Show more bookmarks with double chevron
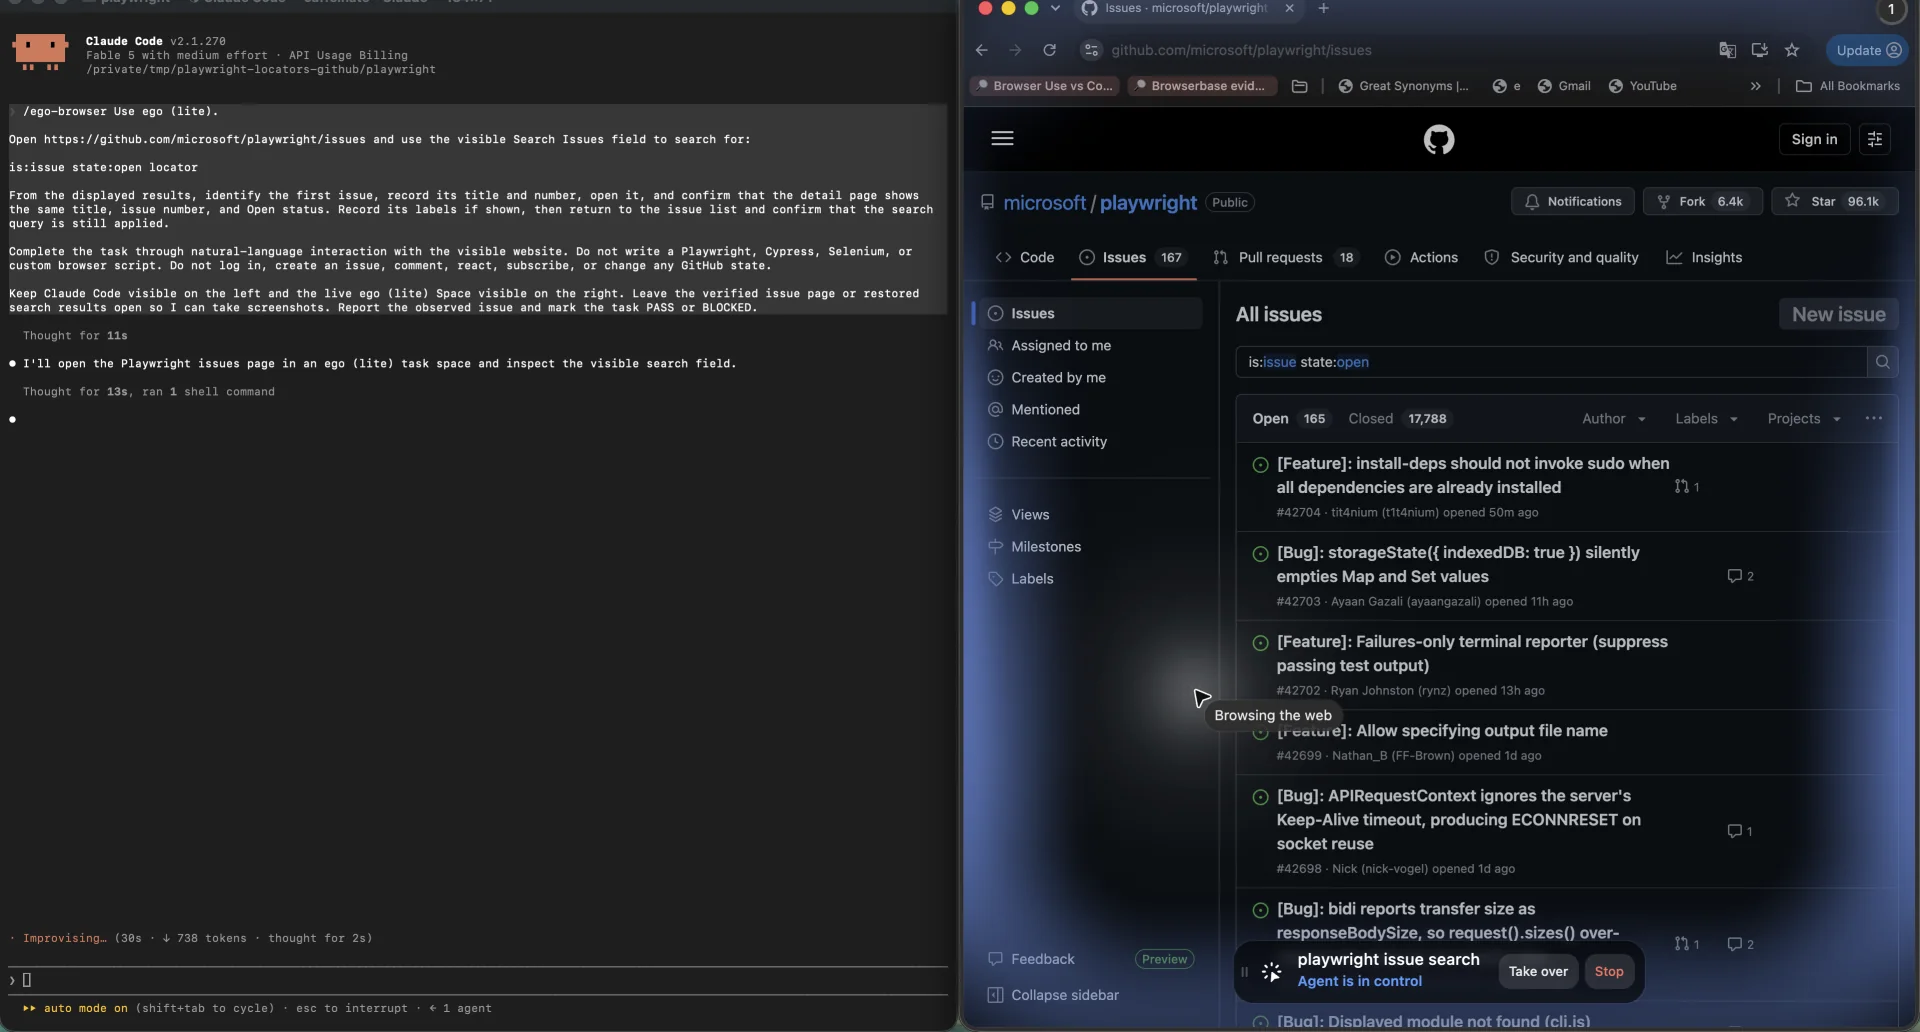 tap(1755, 86)
